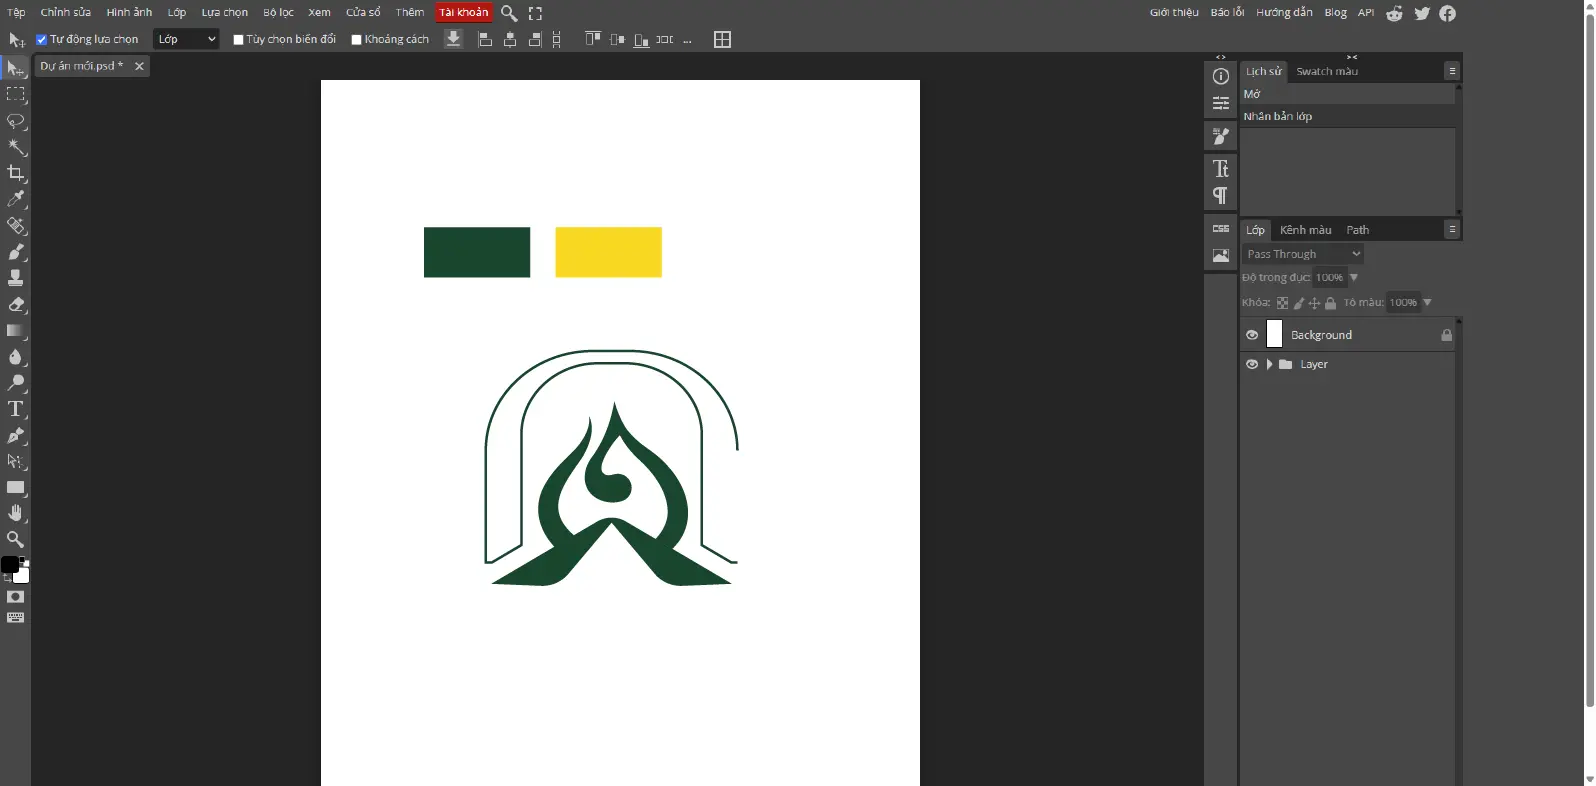Toggle fullscreen mode icon

click(x=535, y=13)
